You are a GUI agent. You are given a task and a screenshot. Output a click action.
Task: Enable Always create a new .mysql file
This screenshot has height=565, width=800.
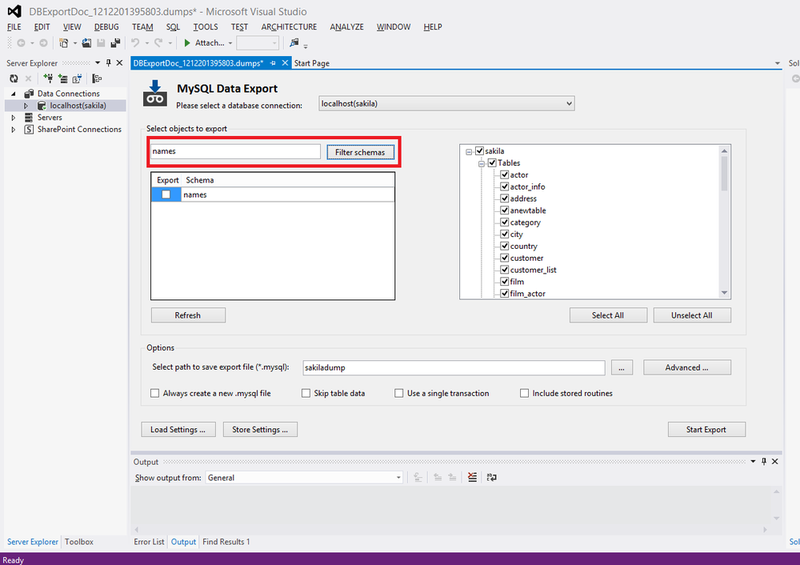pos(155,393)
